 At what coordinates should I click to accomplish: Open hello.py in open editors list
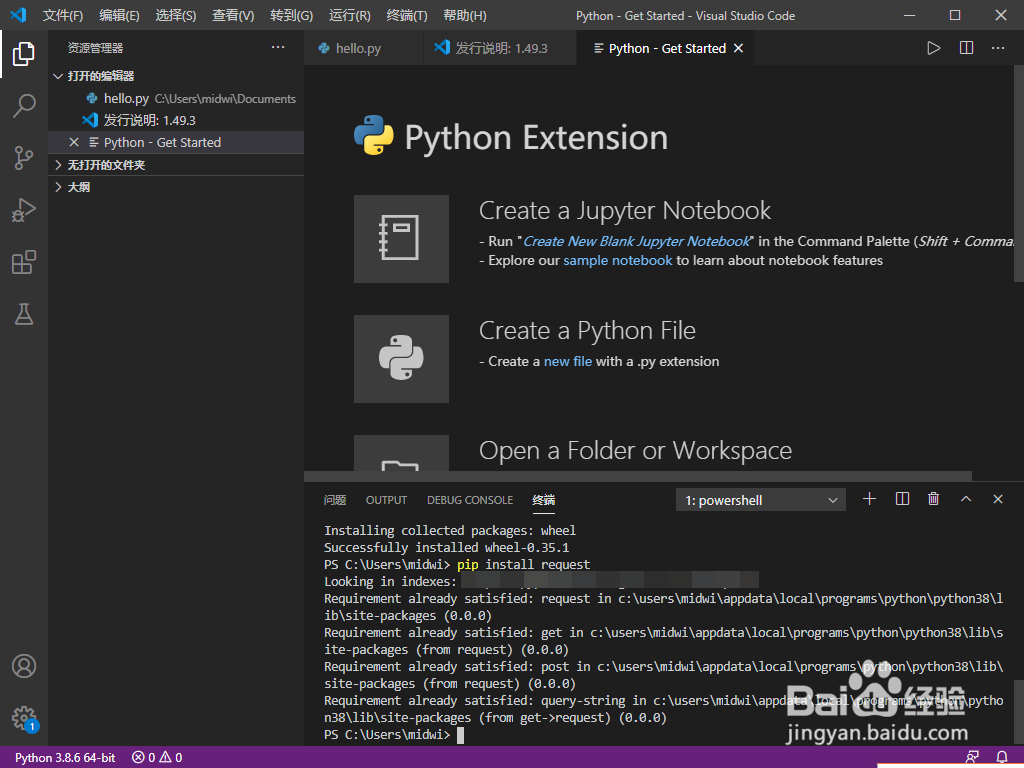[176, 98]
